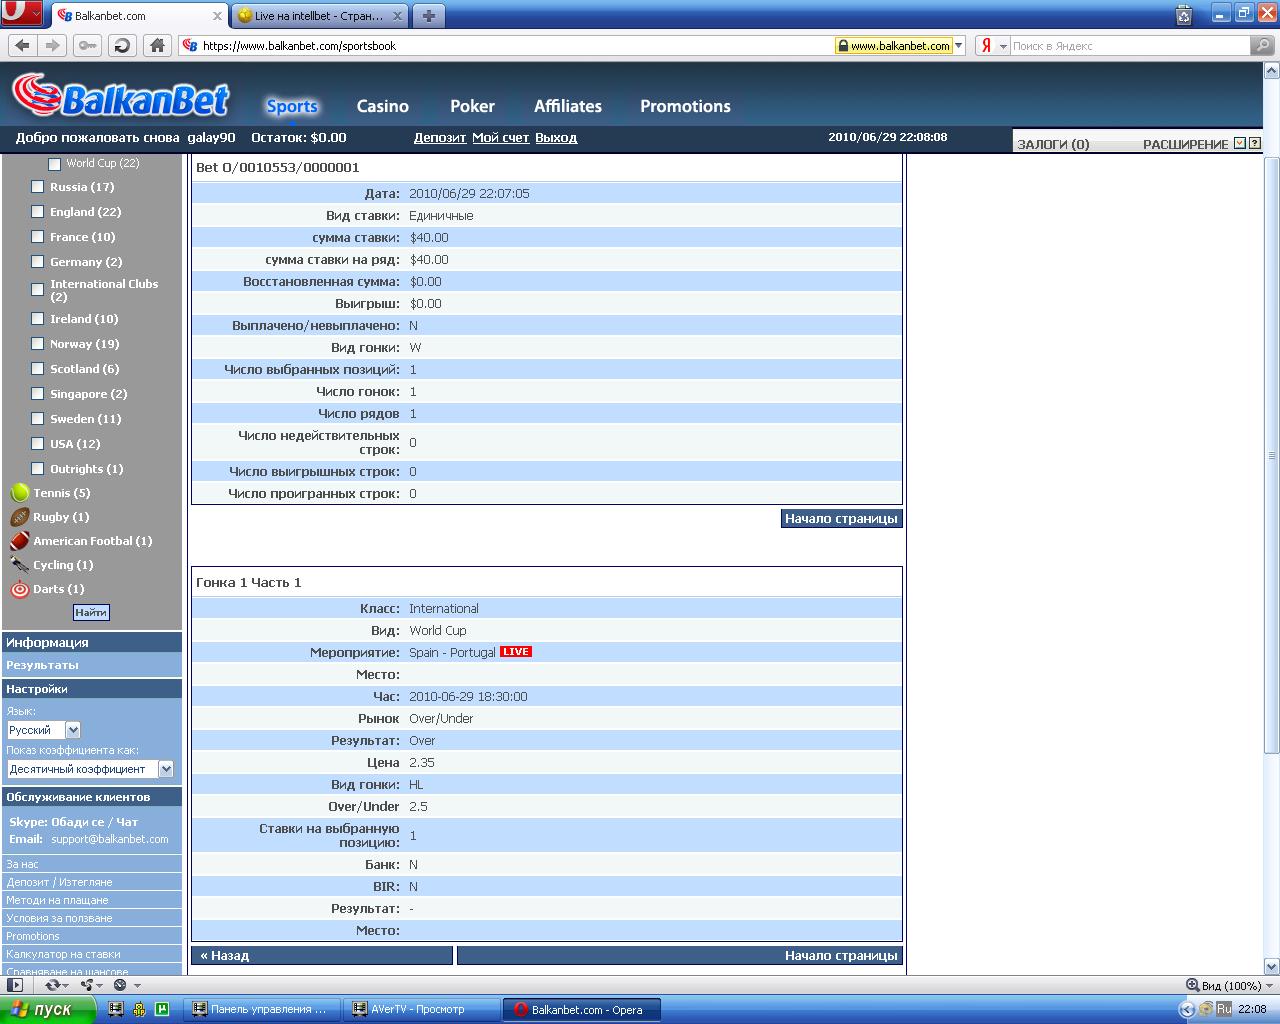Check the Russia (17) checkbox
The image size is (1280, 1024).
click(37, 187)
